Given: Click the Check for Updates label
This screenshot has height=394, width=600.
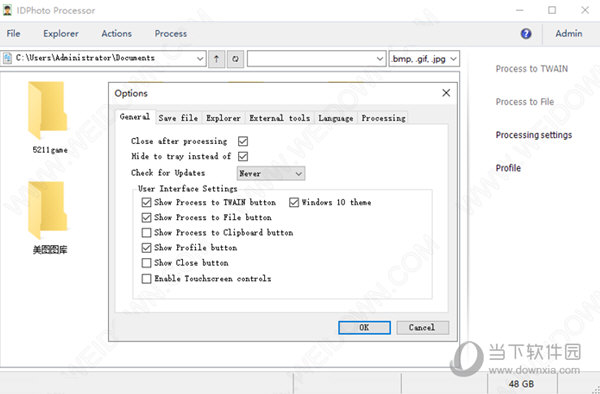Looking at the screenshot, I should tap(168, 173).
